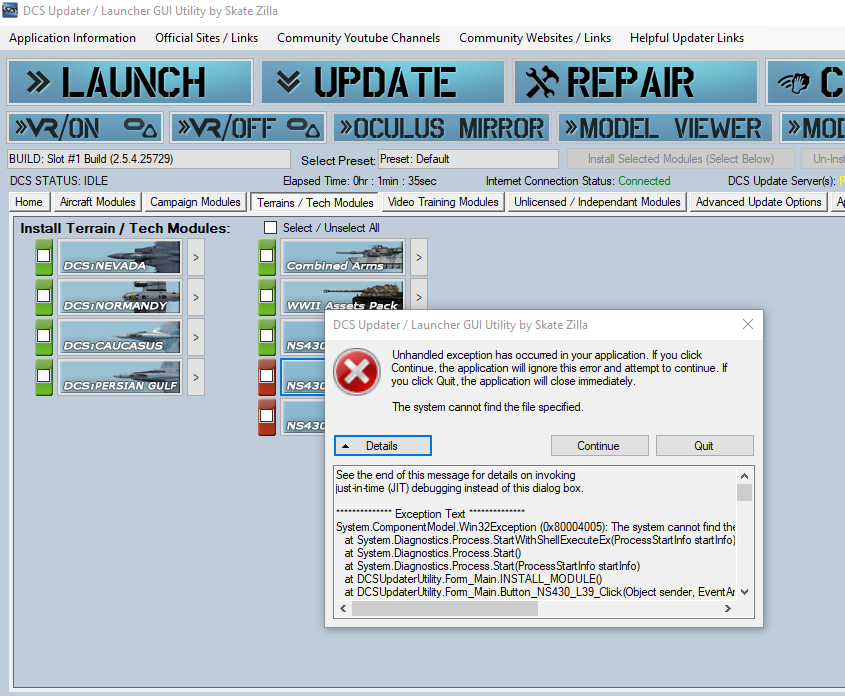845x696 pixels.
Task: Launch with VR/OFF
Action: 248,128
